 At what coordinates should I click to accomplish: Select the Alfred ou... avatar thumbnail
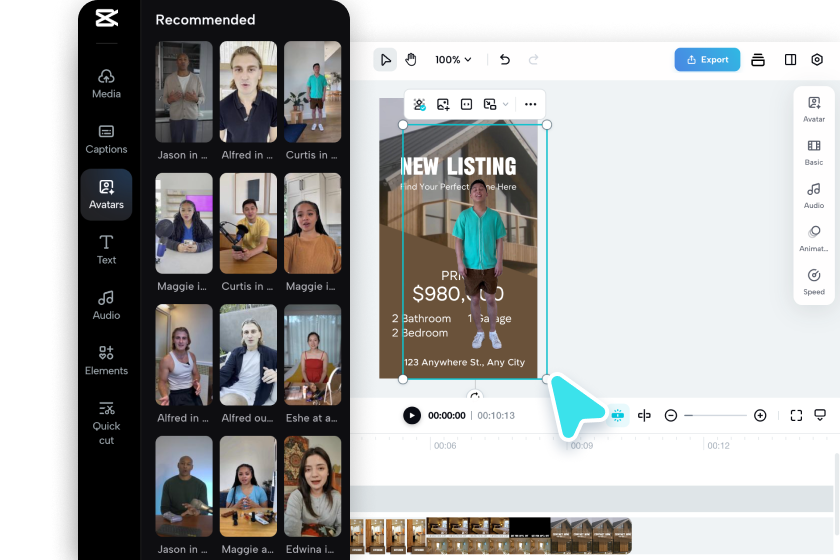(248, 355)
